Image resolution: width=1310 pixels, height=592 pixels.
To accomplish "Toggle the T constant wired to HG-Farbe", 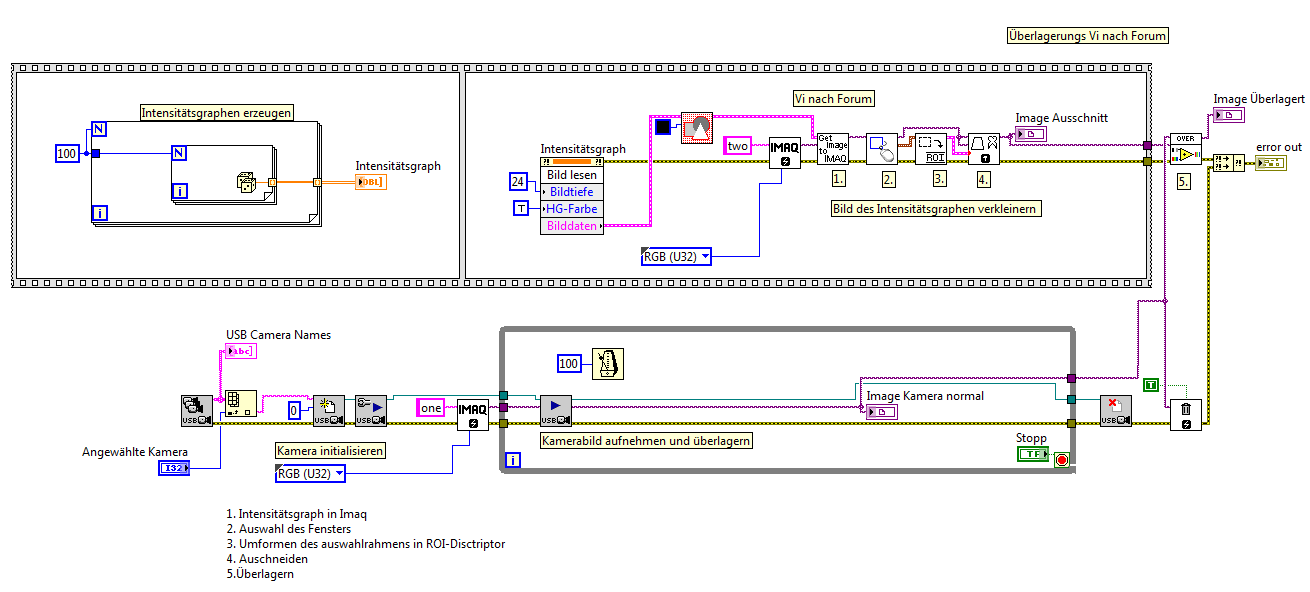I will (x=522, y=208).
